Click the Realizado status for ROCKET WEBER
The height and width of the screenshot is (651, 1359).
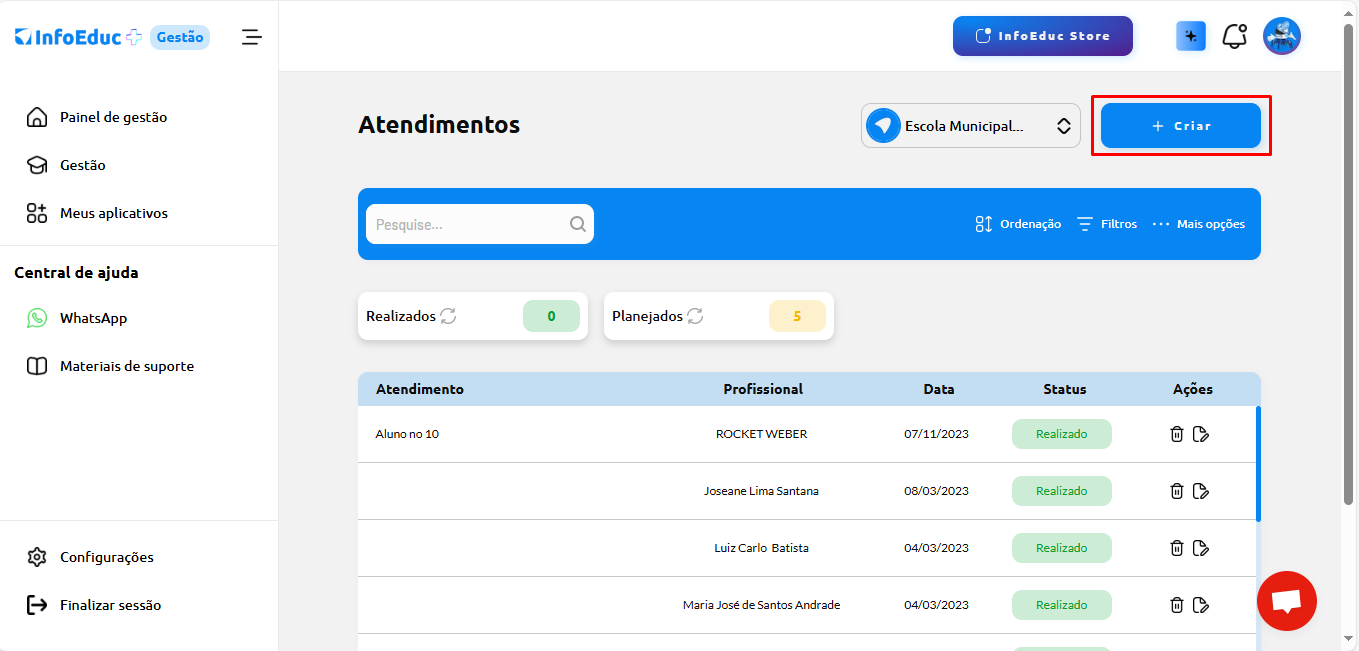1062,434
